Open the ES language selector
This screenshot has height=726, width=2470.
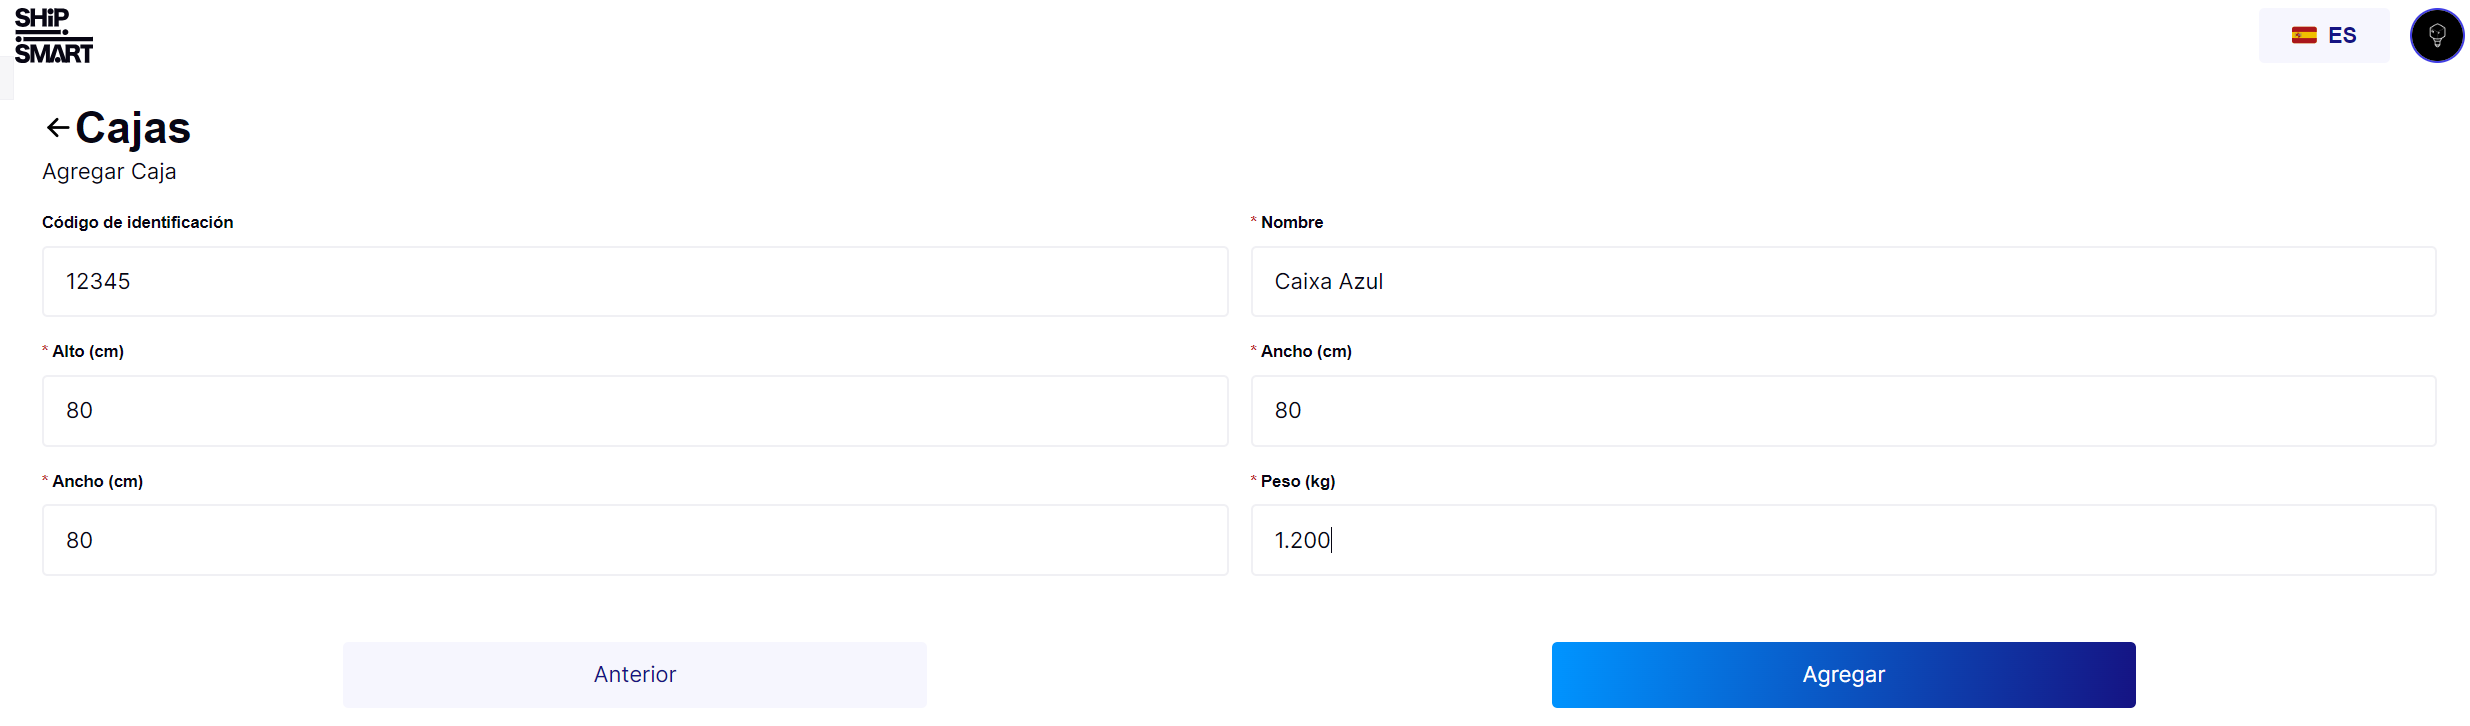tap(2323, 36)
